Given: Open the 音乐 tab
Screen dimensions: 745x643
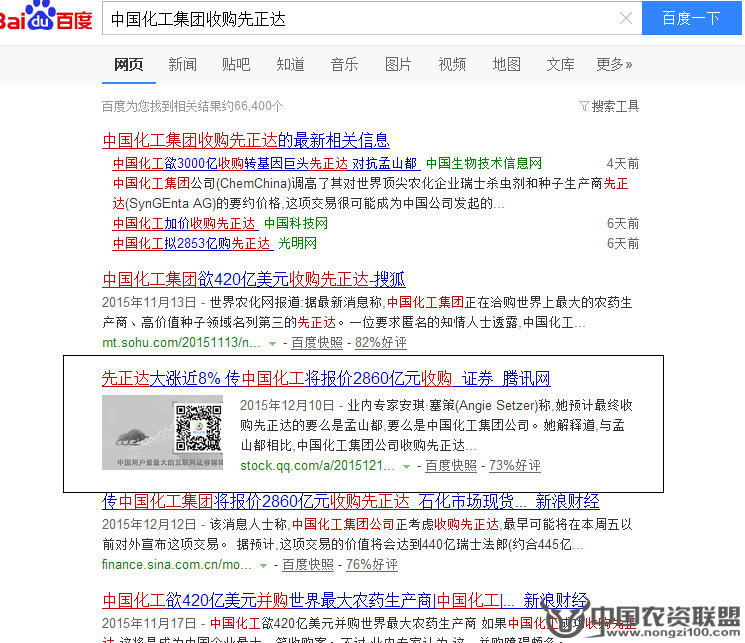Looking at the screenshot, I should (344, 64).
